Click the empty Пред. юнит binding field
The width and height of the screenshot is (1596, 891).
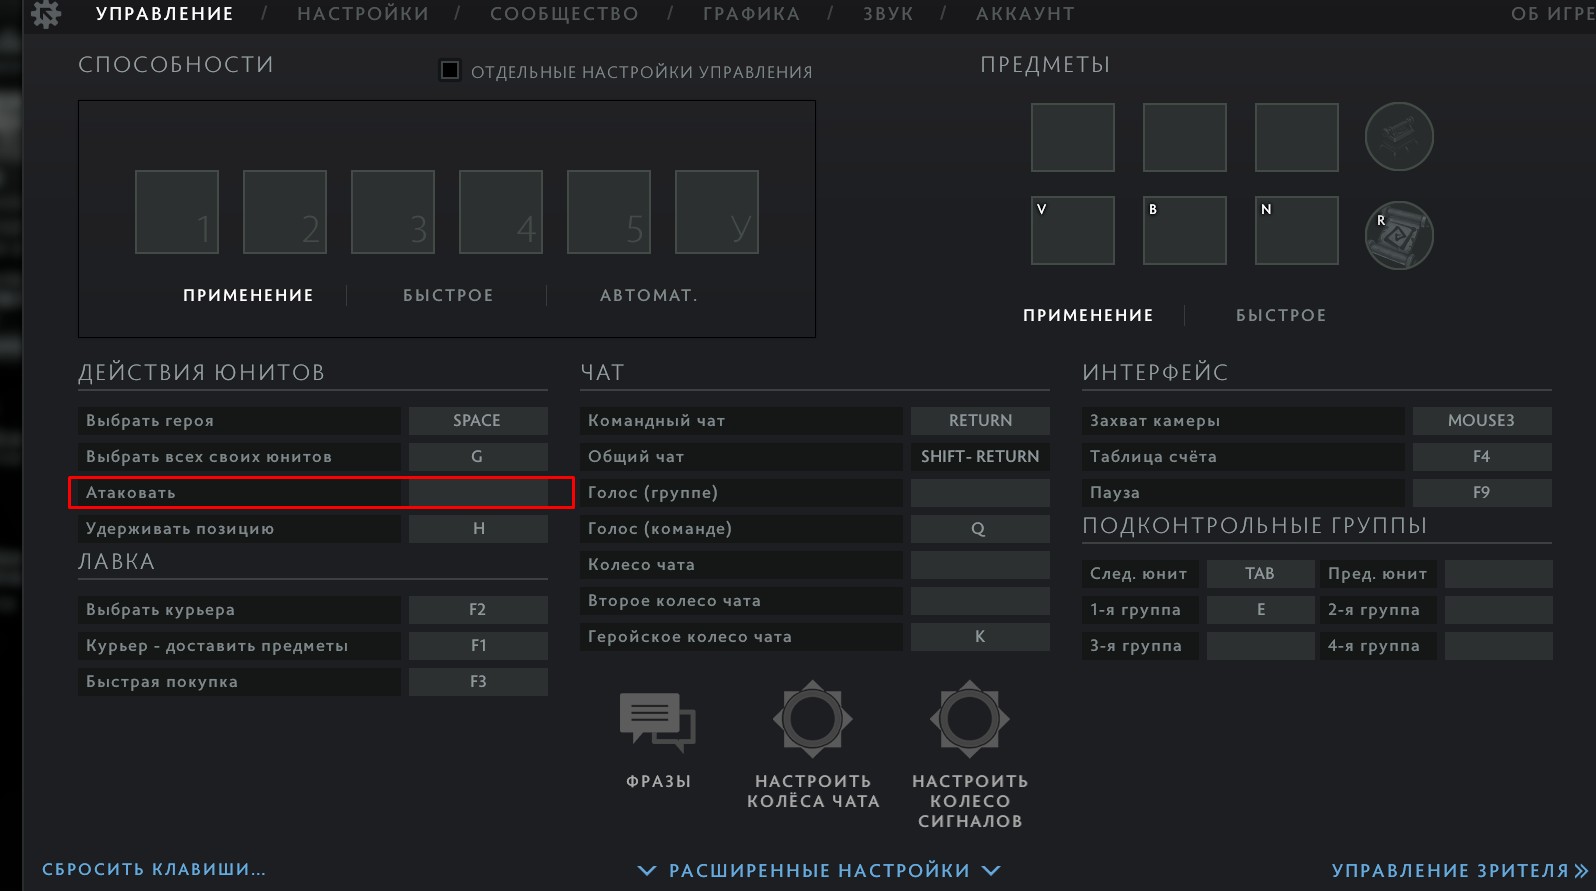[x=1499, y=573]
